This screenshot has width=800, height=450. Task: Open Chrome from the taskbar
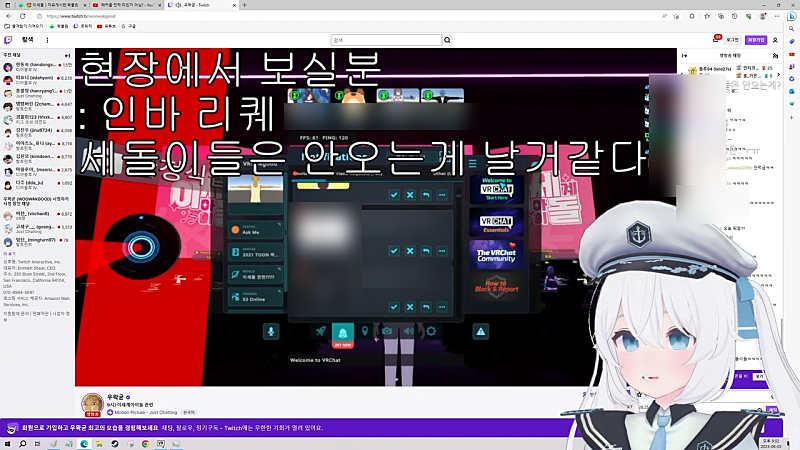pos(145,444)
